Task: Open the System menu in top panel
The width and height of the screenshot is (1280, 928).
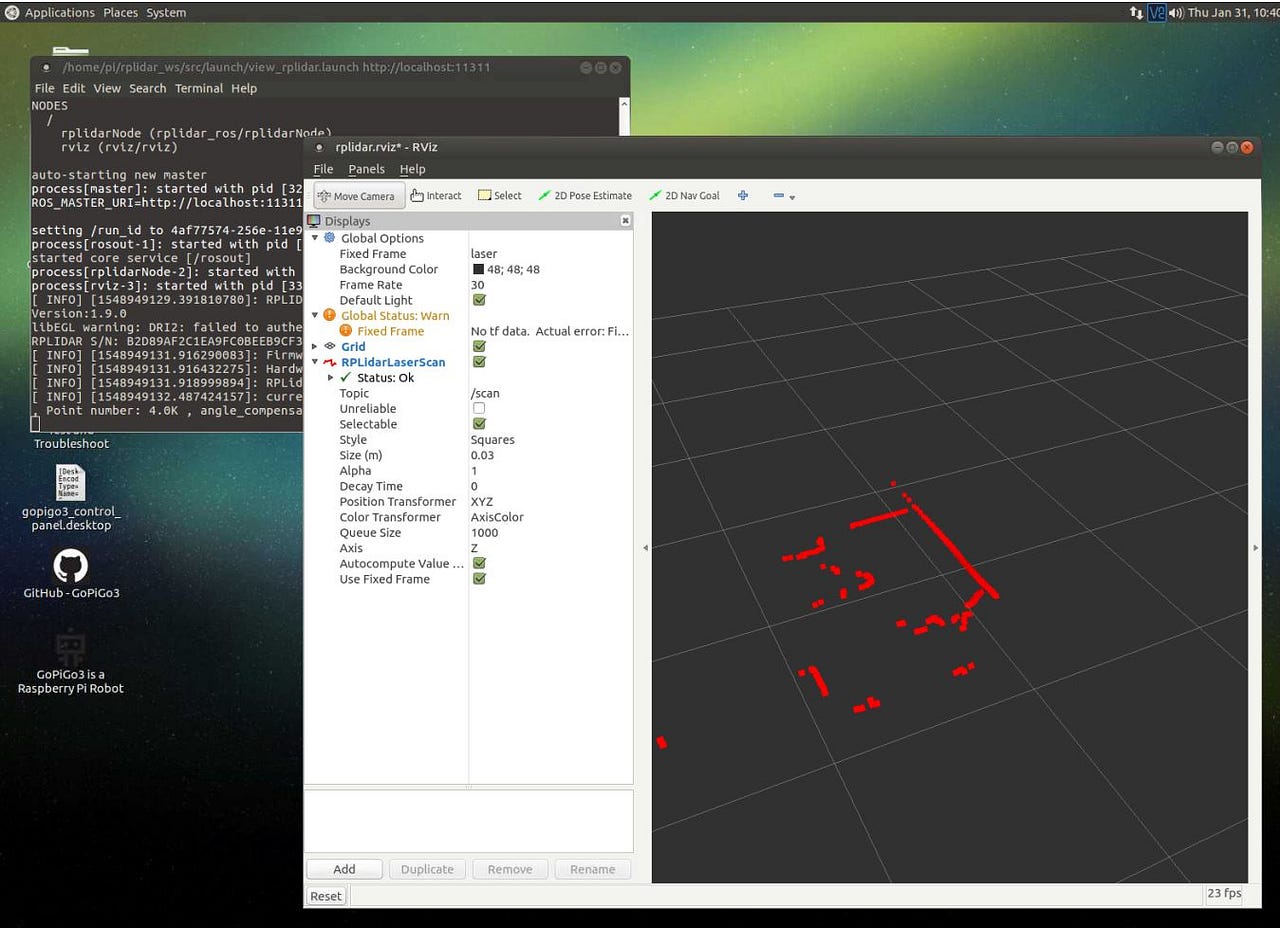Action: pyautogui.click(x=166, y=12)
